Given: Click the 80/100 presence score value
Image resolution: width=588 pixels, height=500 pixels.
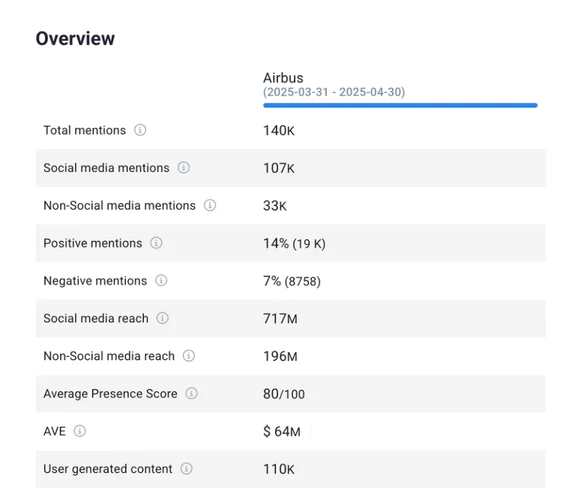Looking at the screenshot, I should coord(284,394).
